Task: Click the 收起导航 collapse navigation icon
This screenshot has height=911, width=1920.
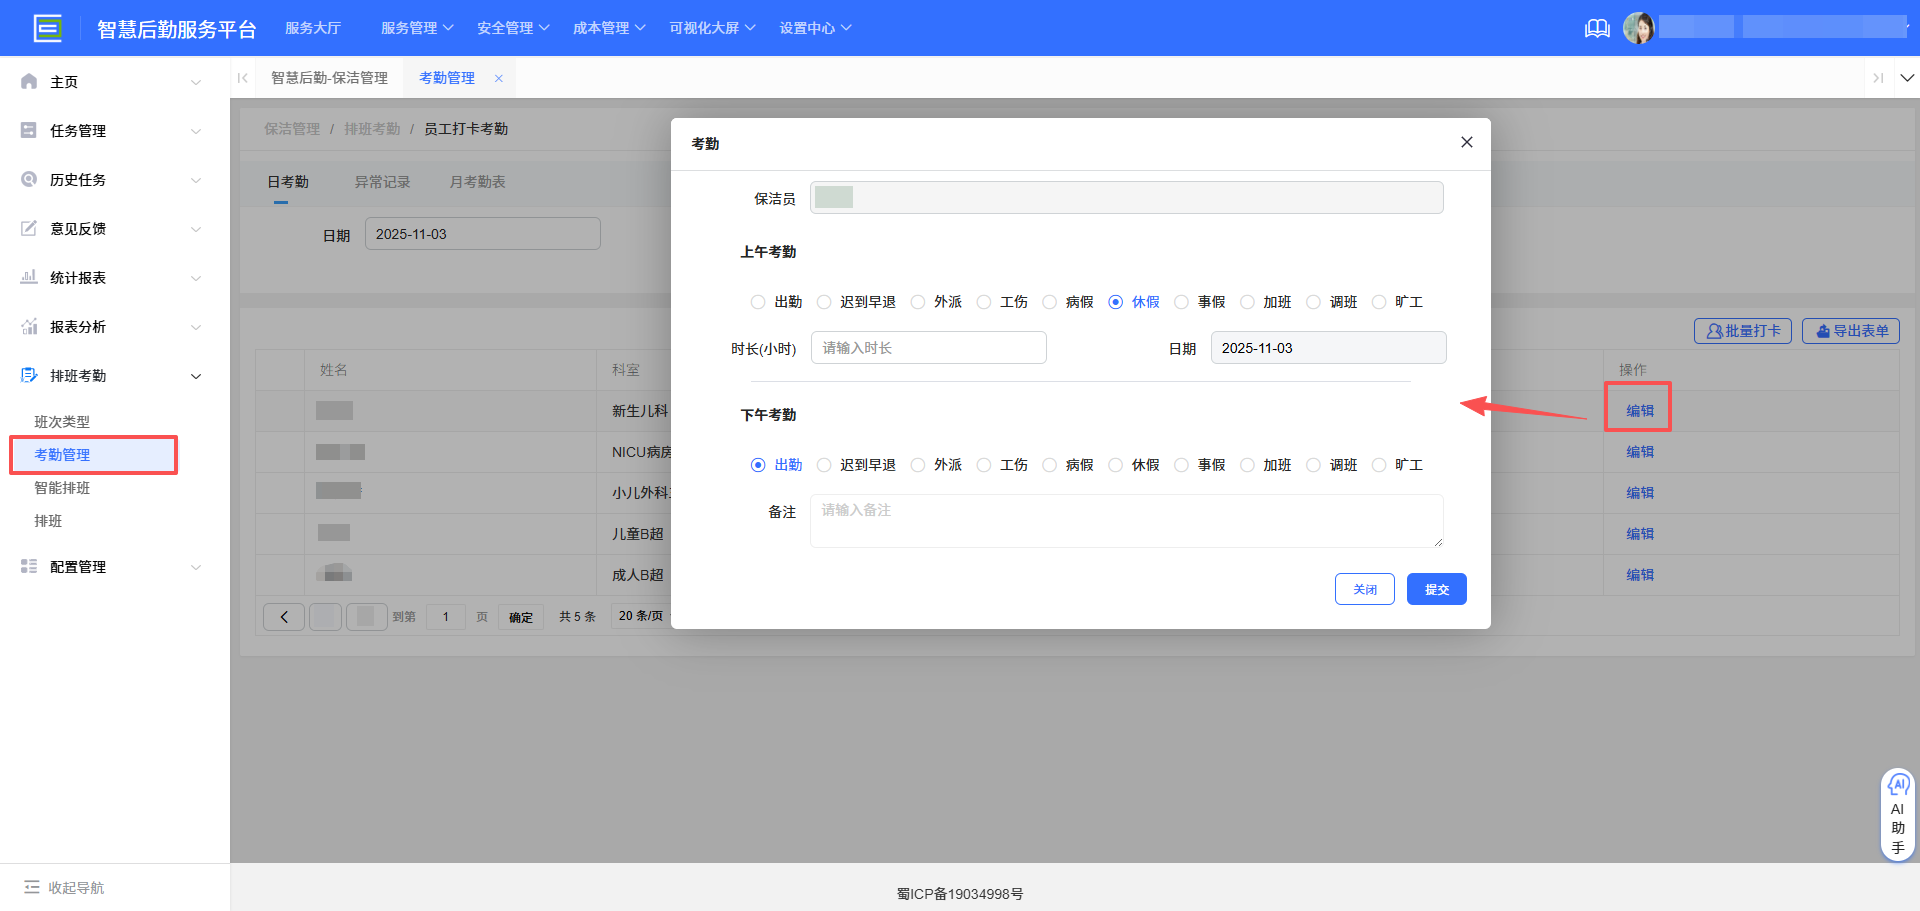Action: (30, 887)
